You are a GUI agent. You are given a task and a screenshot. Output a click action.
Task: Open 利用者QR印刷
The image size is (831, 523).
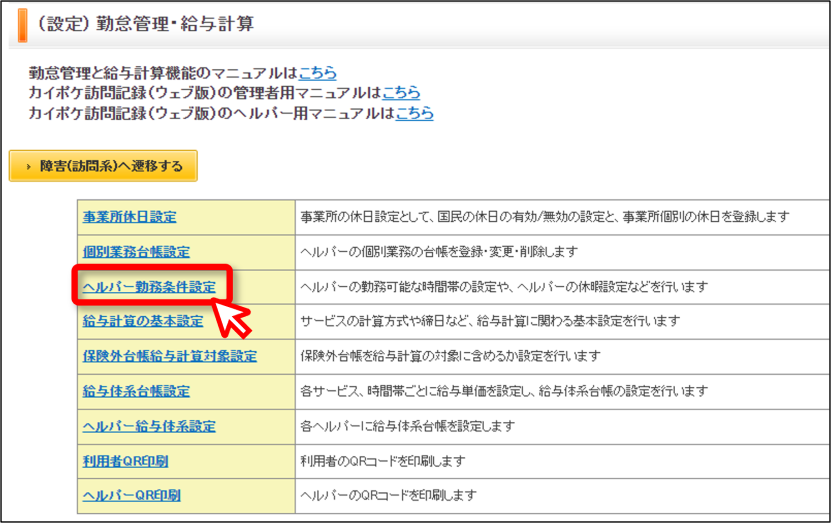[x=126, y=461]
